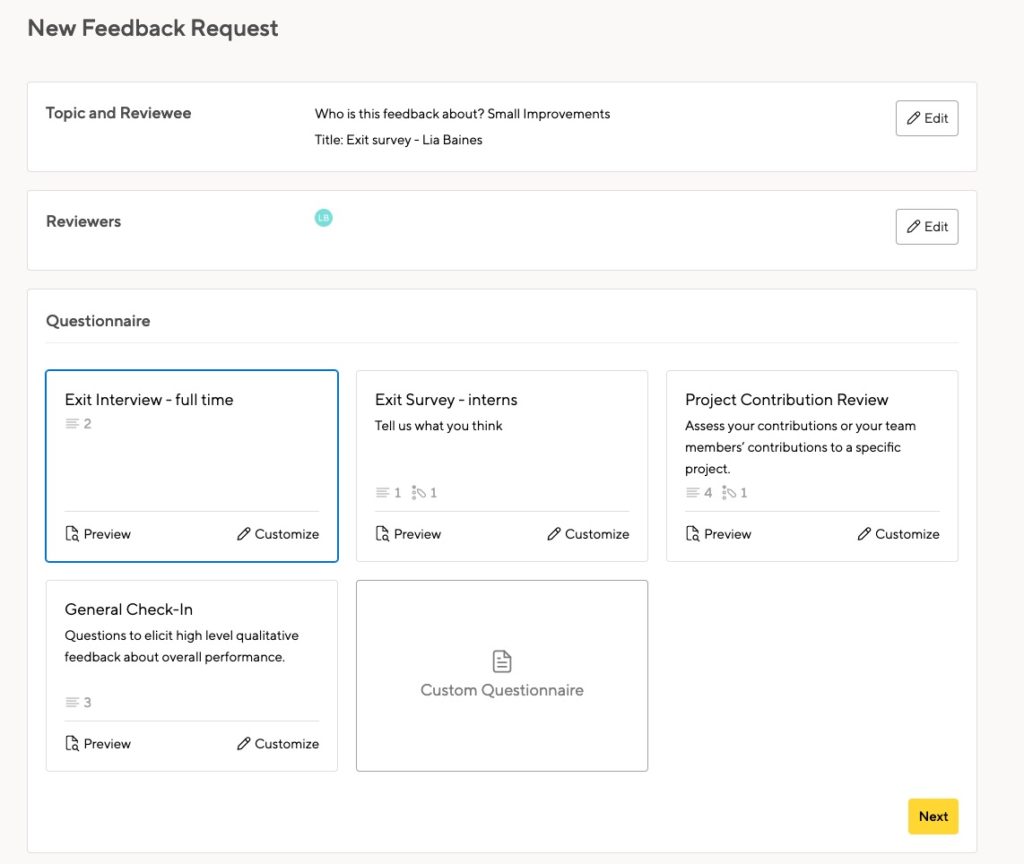The width and height of the screenshot is (1024, 864).
Task: Edit the Reviewers section
Action: (x=926, y=227)
